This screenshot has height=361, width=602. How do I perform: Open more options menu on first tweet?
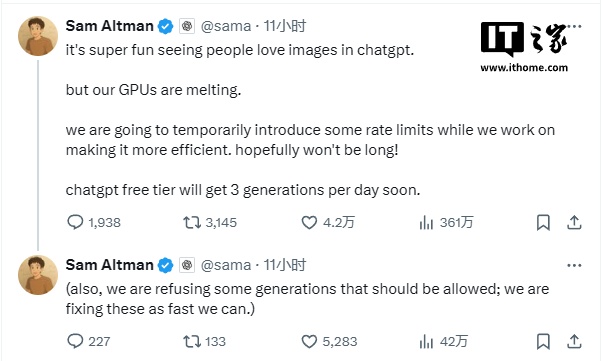(575, 26)
